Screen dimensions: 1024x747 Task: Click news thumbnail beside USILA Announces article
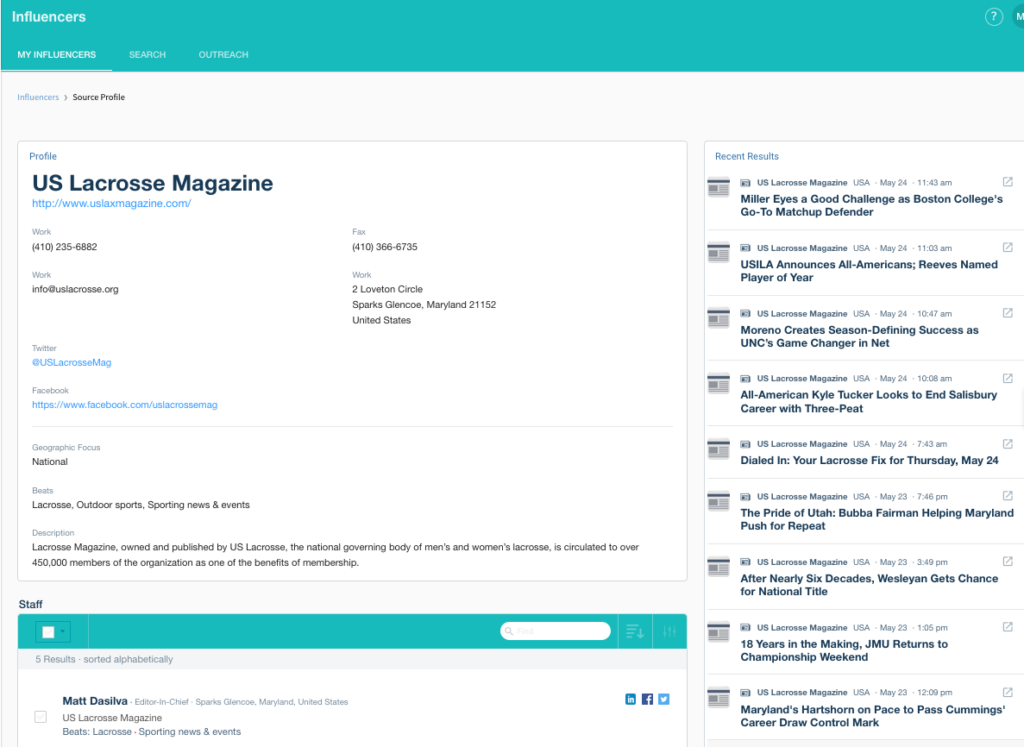[718, 253]
